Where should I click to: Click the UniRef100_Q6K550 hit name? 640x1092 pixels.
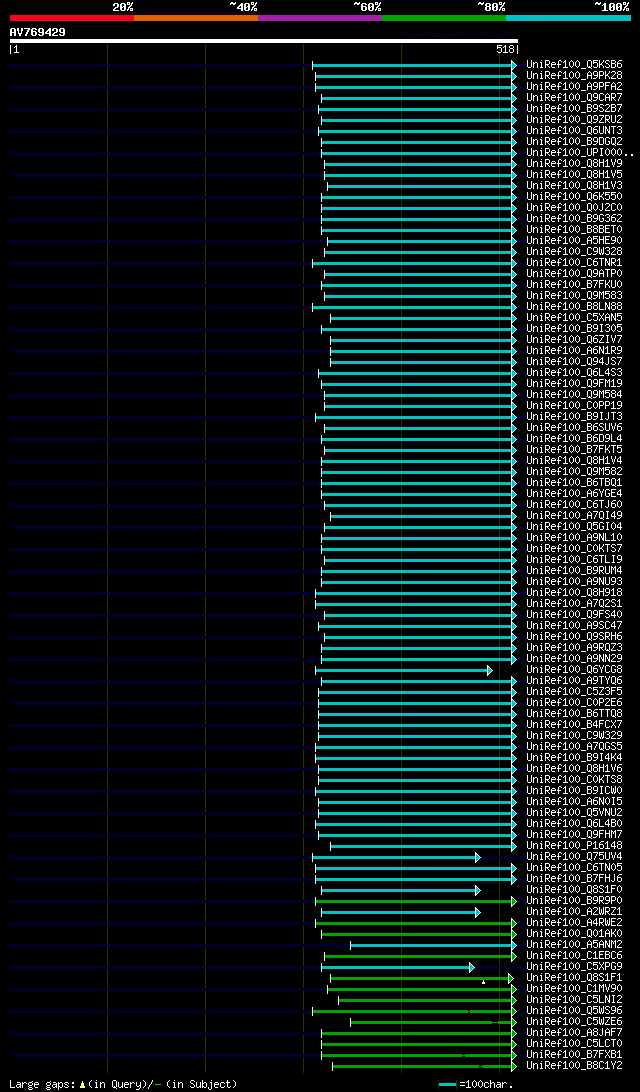(575, 196)
